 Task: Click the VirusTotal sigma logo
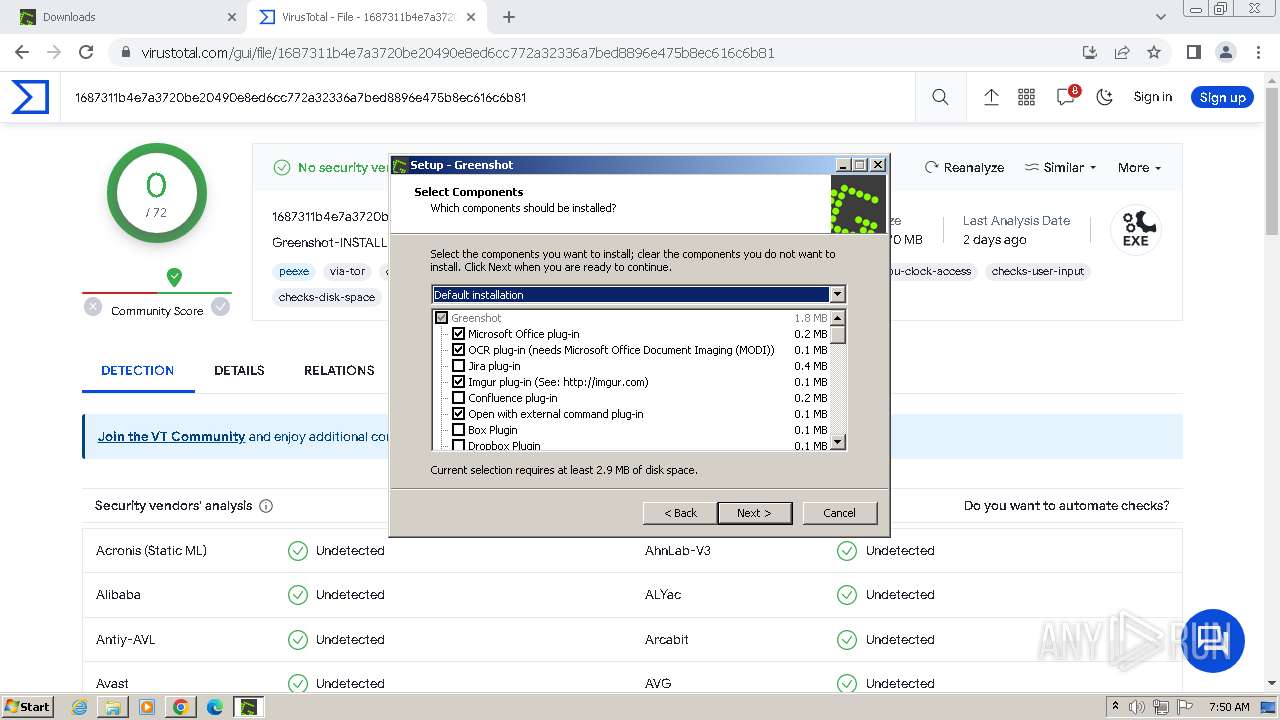coord(30,97)
